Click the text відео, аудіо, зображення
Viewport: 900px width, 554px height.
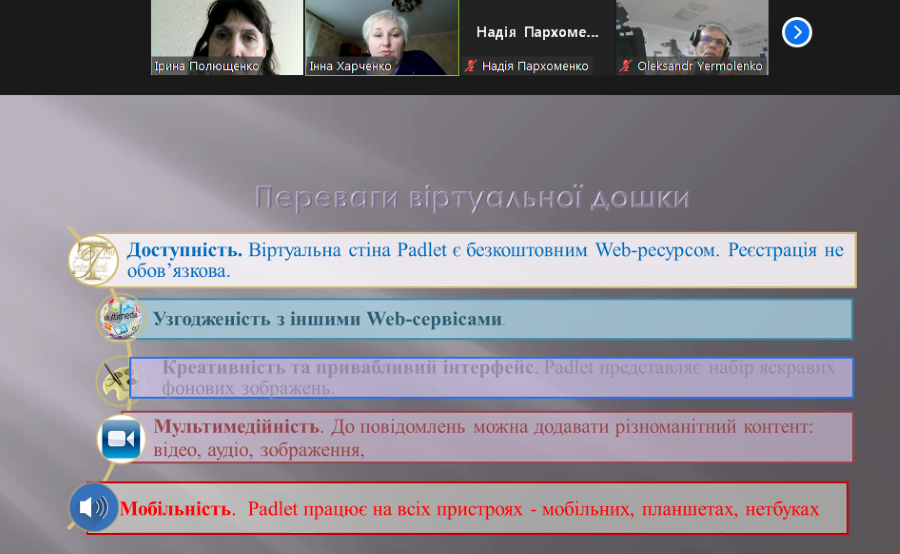[x=259, y=450]
